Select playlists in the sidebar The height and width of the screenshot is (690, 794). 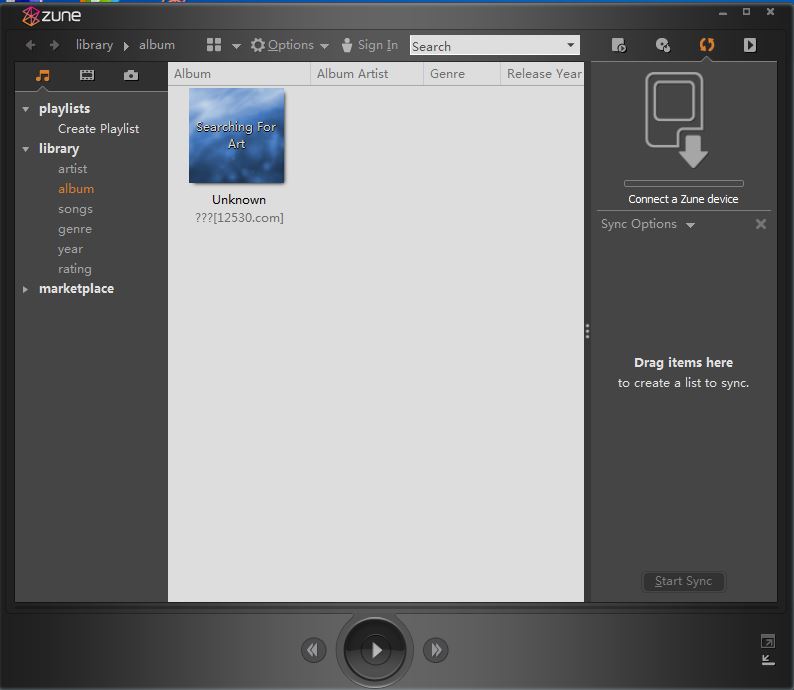(64, 108)
